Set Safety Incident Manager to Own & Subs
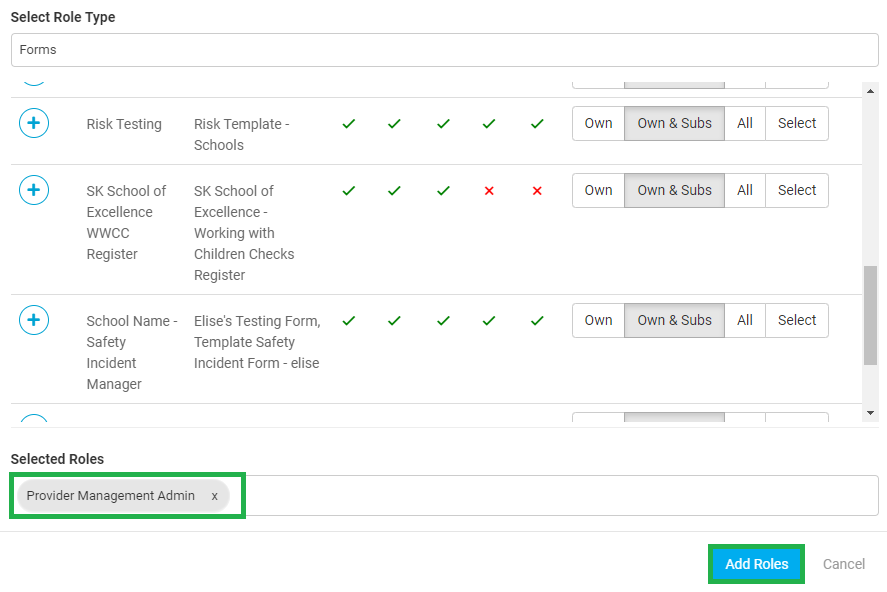 tap(674, 321)
